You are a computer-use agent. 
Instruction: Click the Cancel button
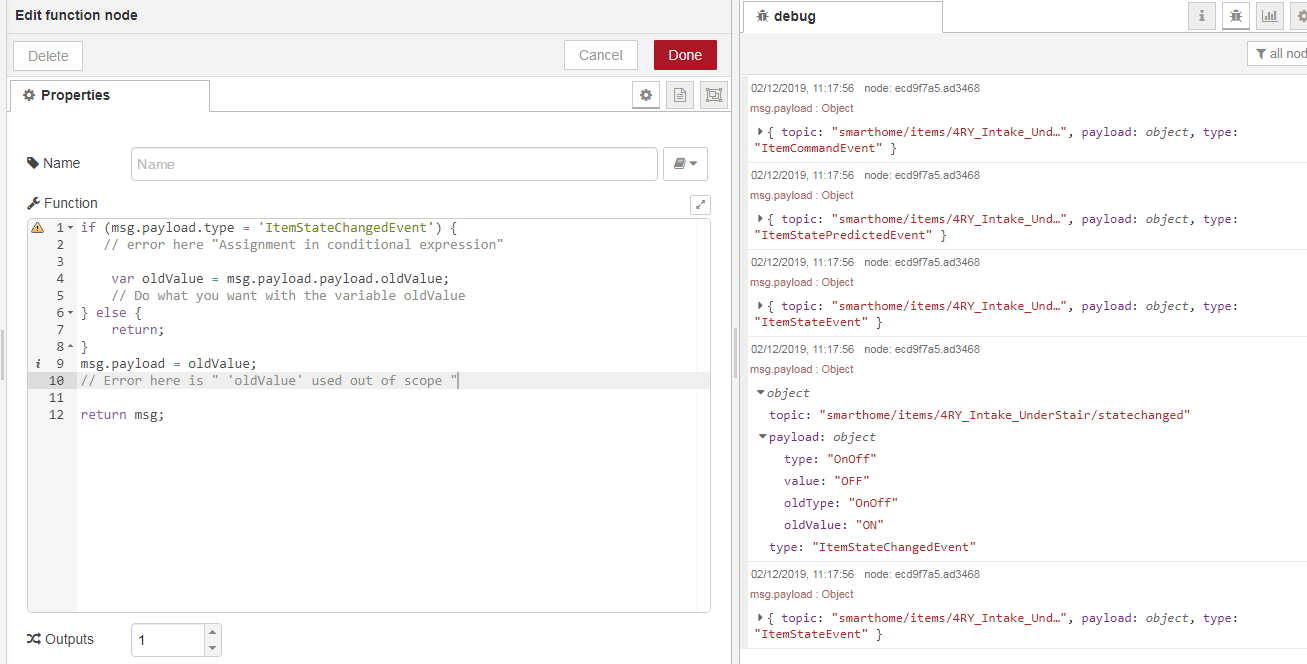click(x=601, y=55)
